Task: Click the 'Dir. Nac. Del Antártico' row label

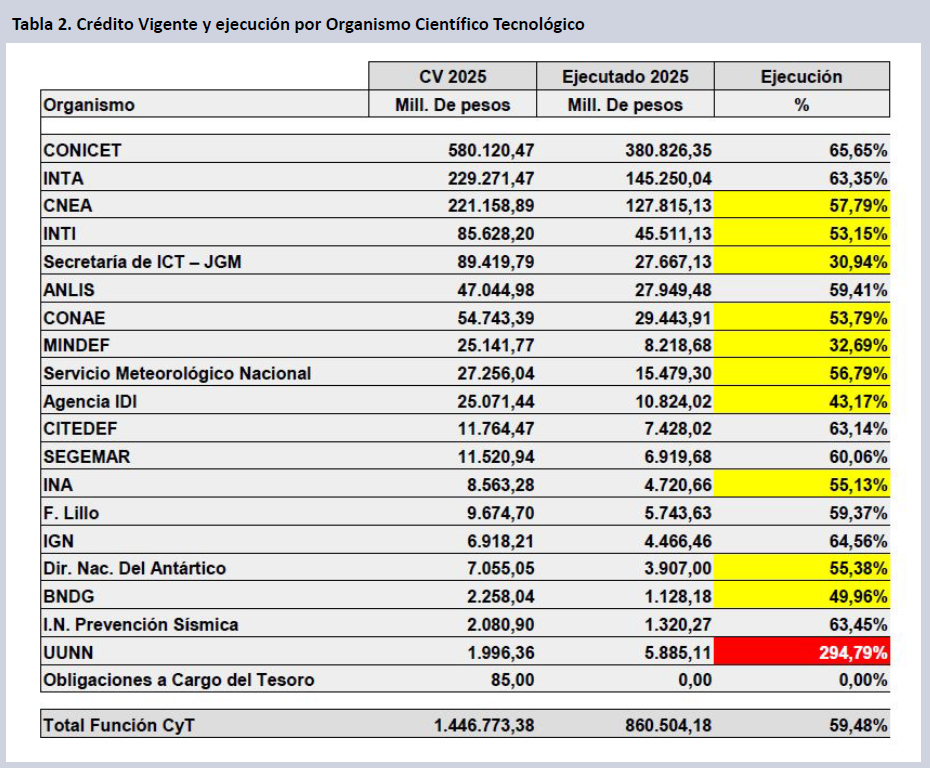Action: [x=135, y=568]
